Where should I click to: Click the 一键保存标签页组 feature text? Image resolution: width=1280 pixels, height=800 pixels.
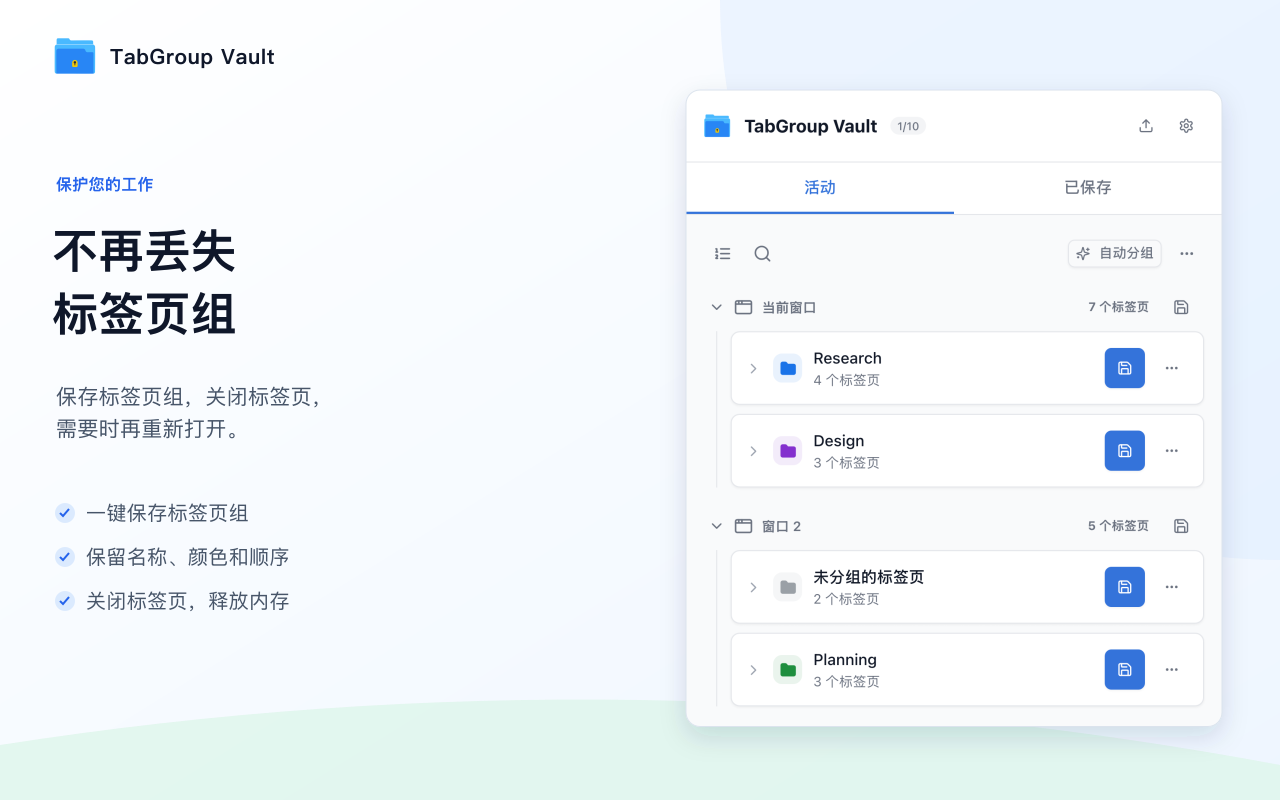[167, 514]
